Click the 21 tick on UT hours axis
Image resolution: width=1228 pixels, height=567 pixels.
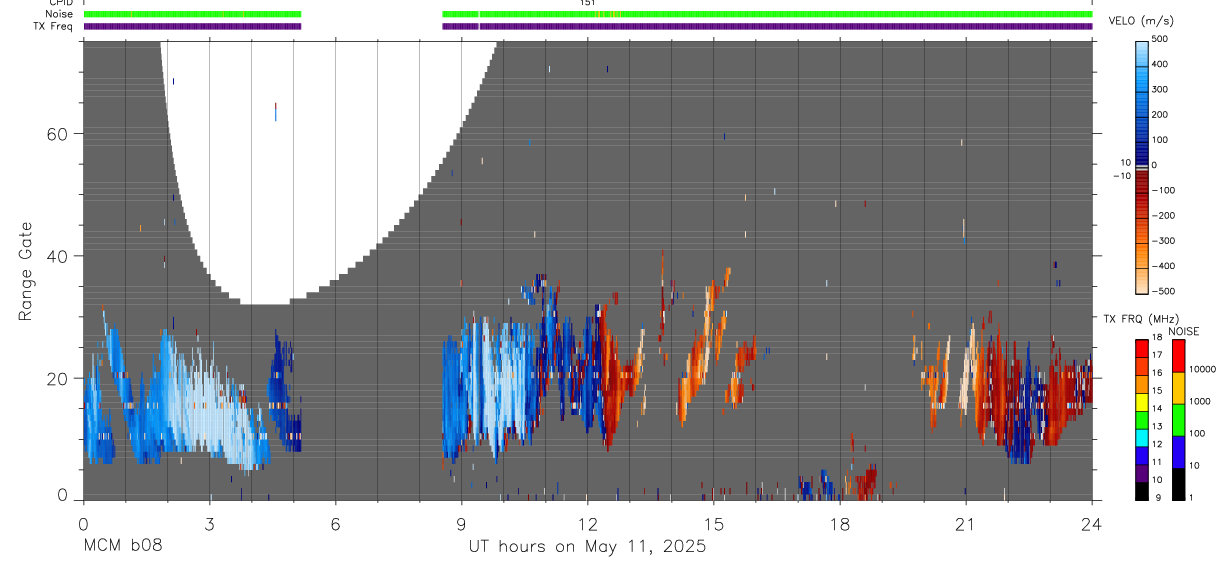(x=965, y=523)
